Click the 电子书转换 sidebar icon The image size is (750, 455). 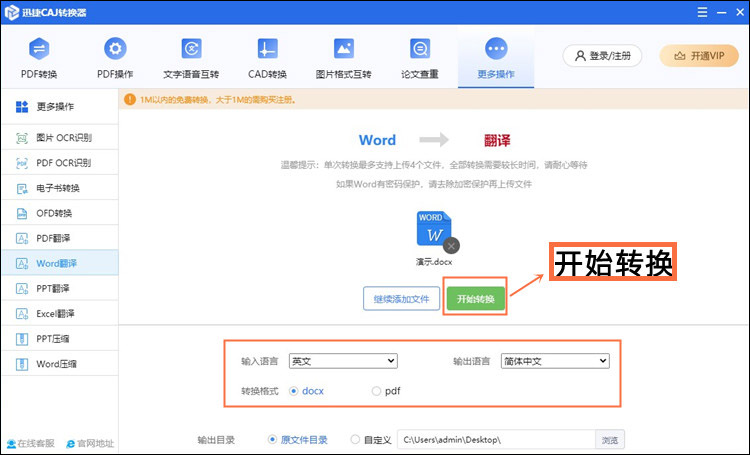22,189
